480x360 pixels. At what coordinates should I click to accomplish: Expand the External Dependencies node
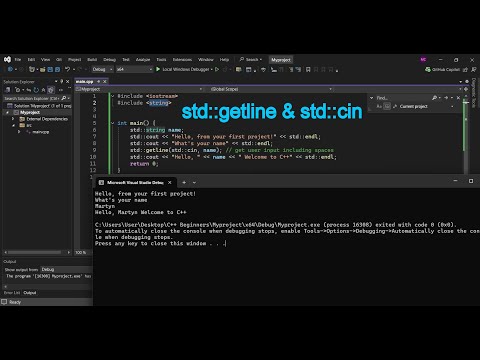click(x=13, y=119)
